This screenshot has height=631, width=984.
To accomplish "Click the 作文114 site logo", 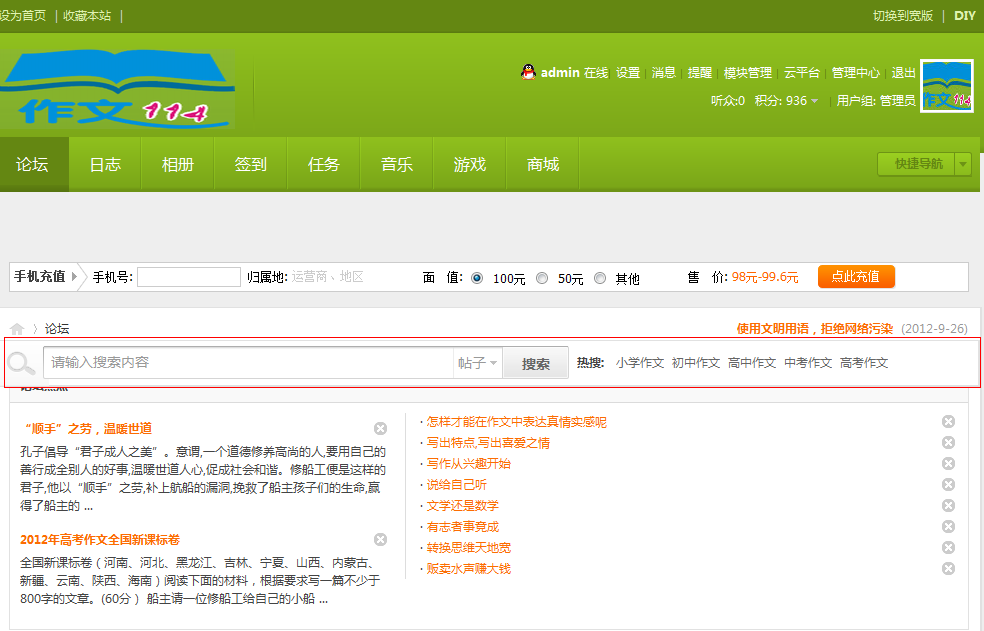I will coord(117,89).
